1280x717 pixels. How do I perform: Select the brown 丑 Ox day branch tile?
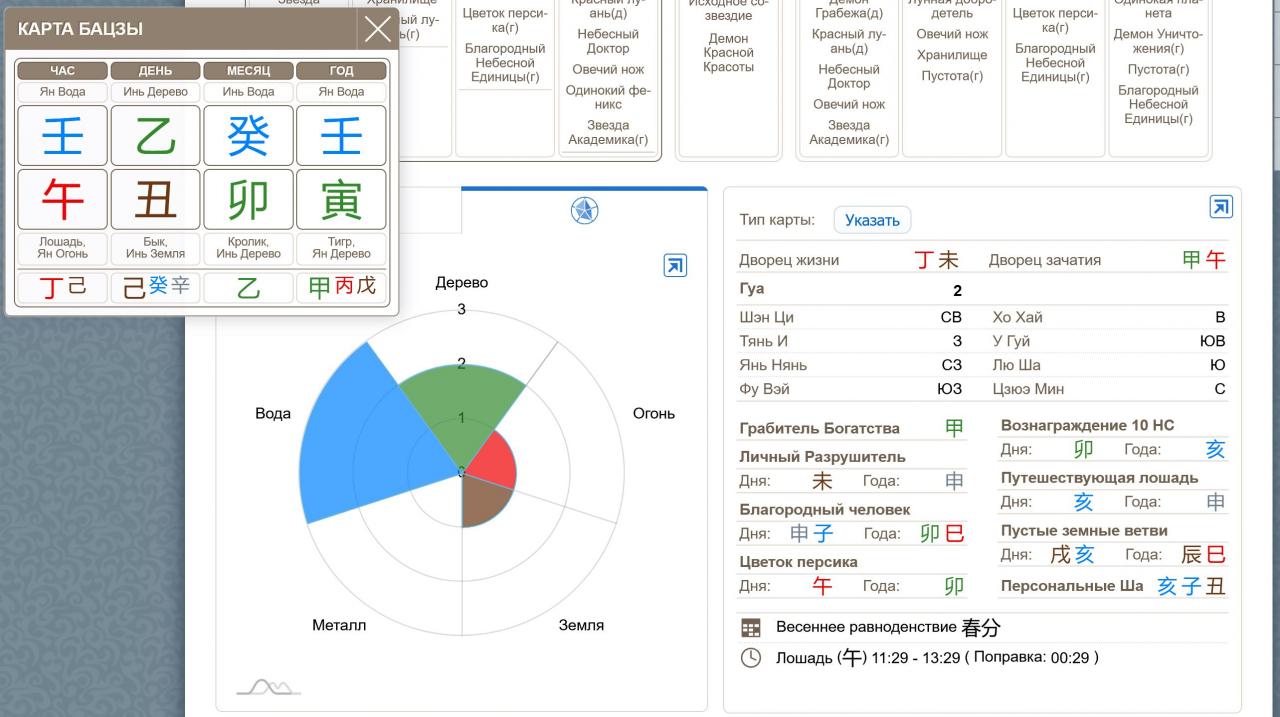click(x=155, y=199)
